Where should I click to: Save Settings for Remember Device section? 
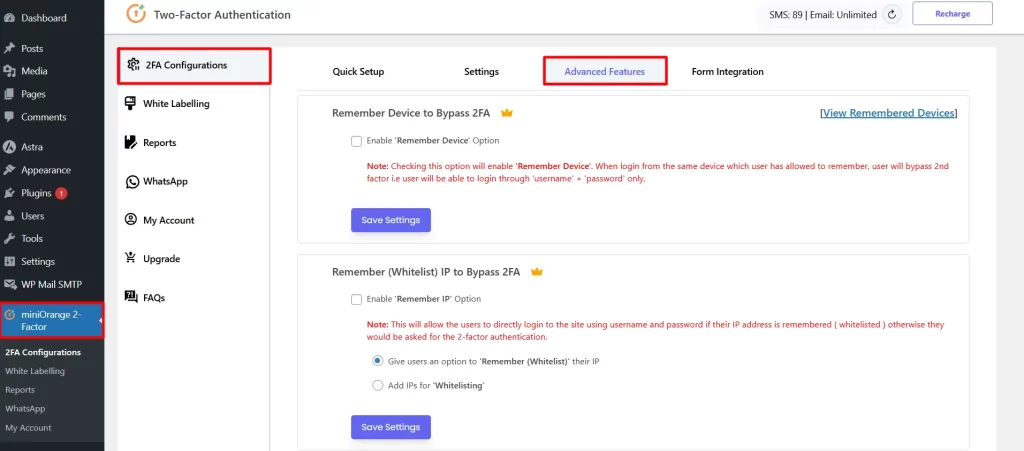pos(390,220)
